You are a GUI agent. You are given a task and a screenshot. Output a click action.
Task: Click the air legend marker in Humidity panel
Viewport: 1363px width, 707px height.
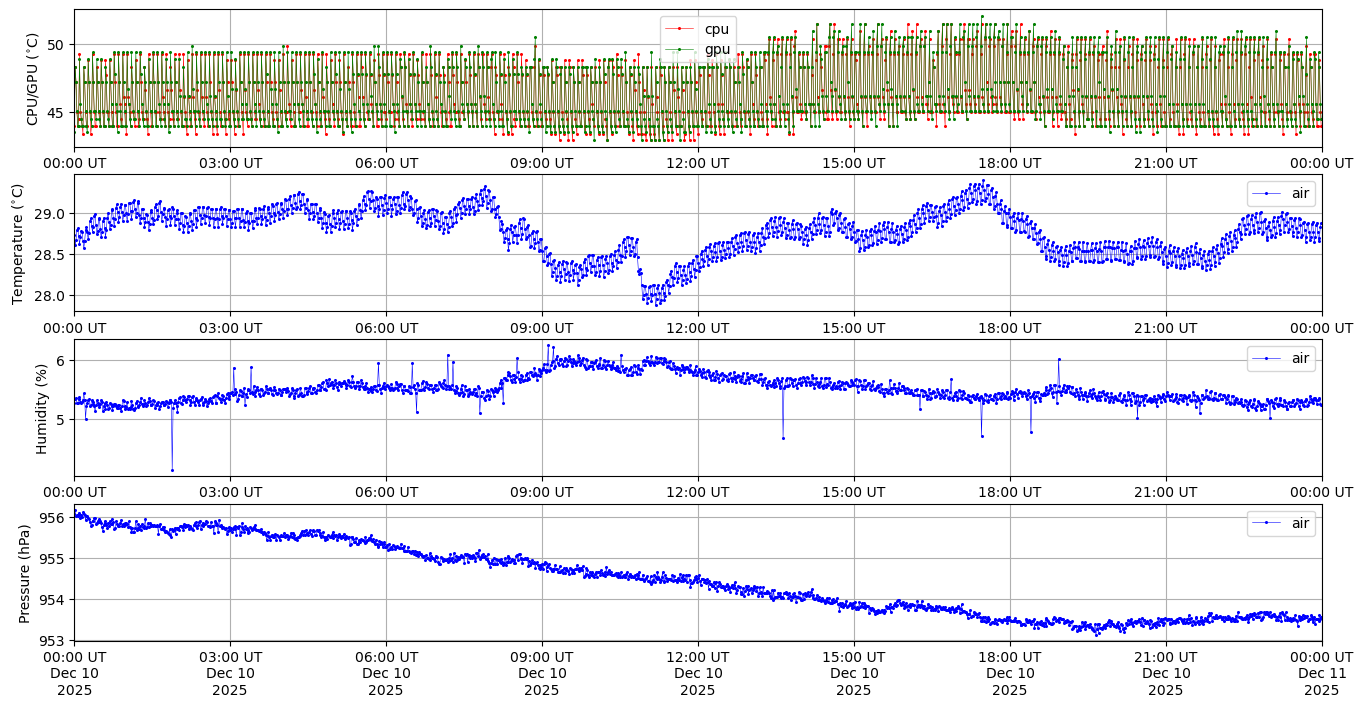click(1266, 358)
